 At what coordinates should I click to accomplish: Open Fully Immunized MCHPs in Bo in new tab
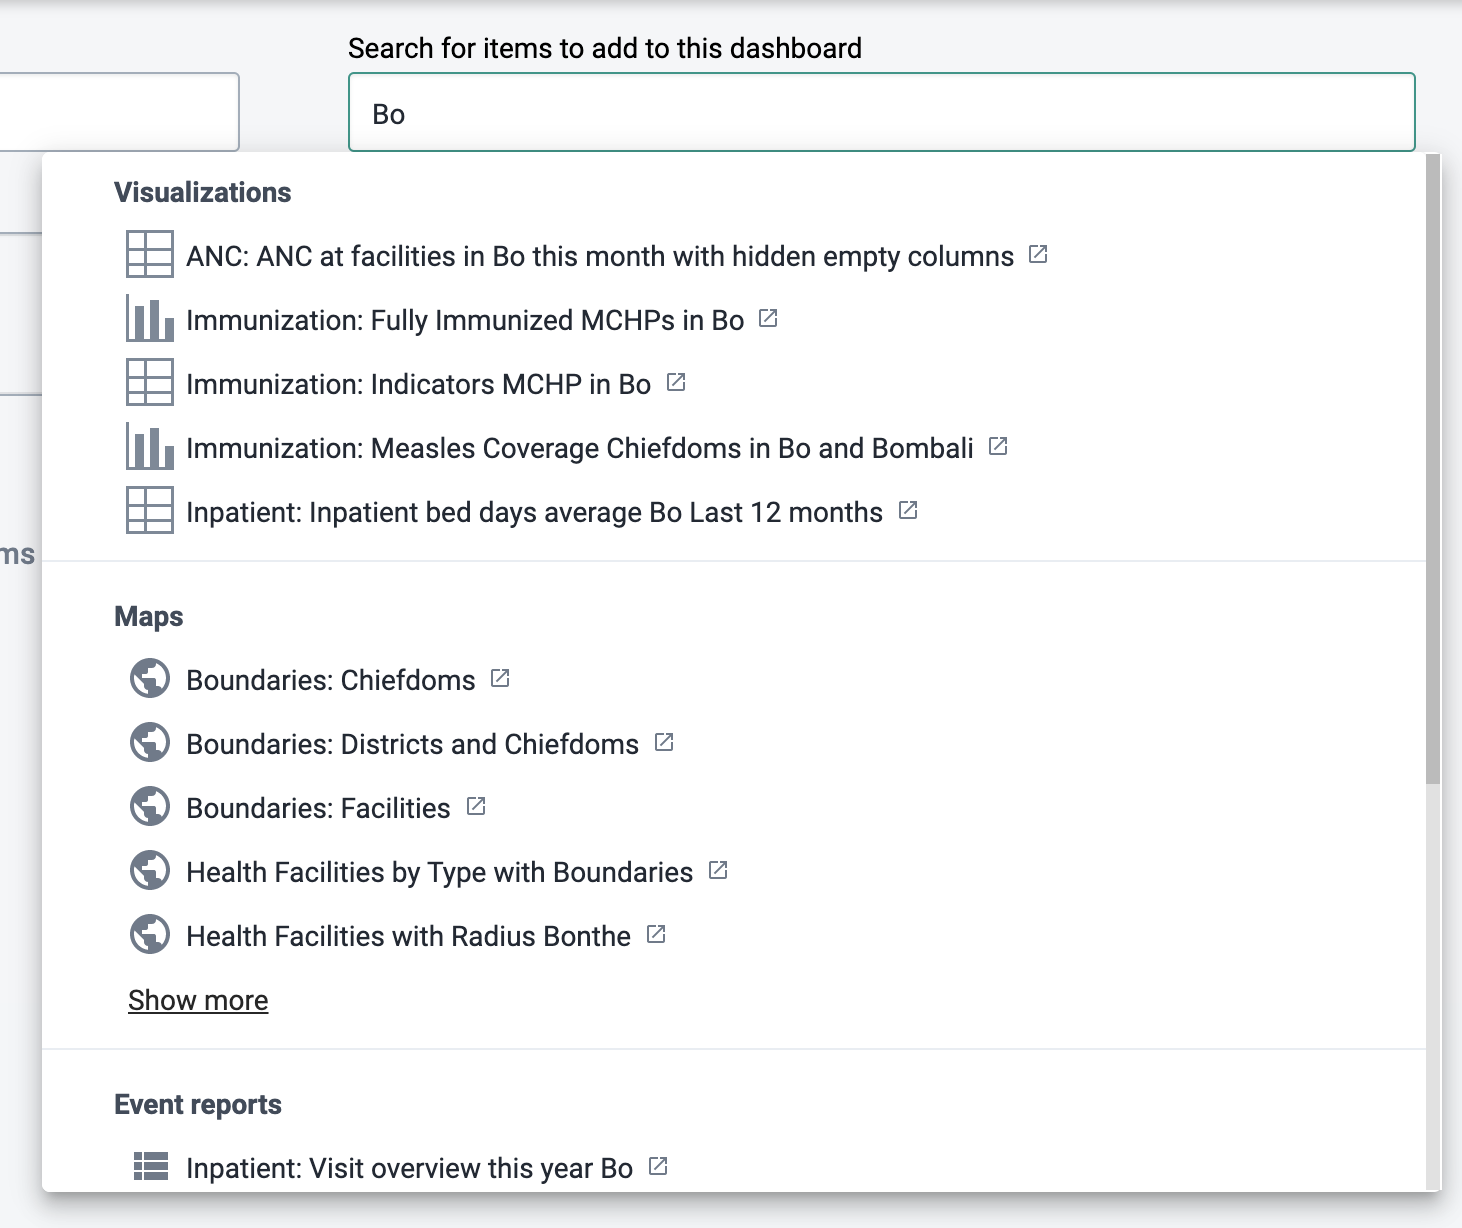point(768,319)
